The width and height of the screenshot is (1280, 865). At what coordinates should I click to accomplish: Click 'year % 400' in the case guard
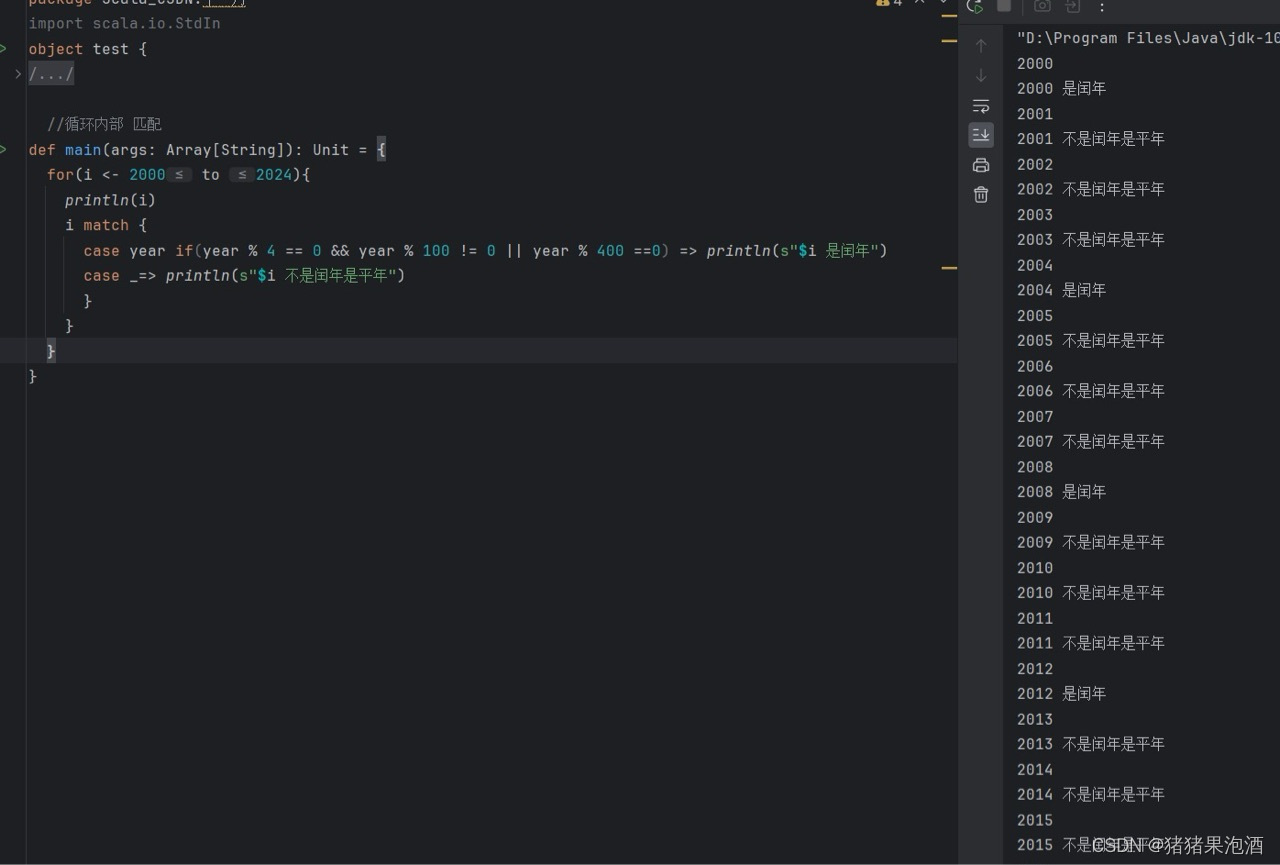[x=578, y=250]
